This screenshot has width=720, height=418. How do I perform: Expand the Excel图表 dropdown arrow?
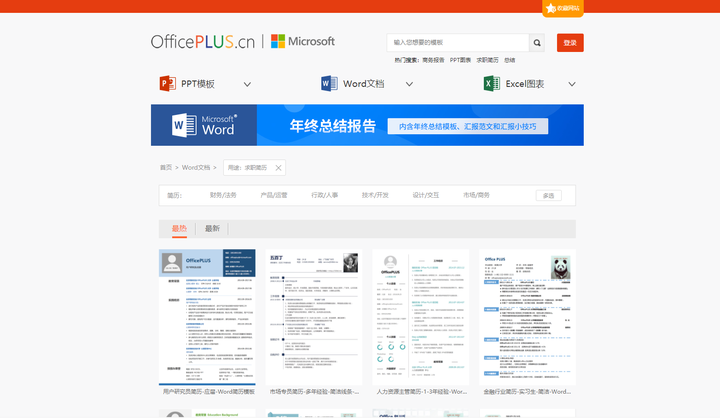coord(570,85)
